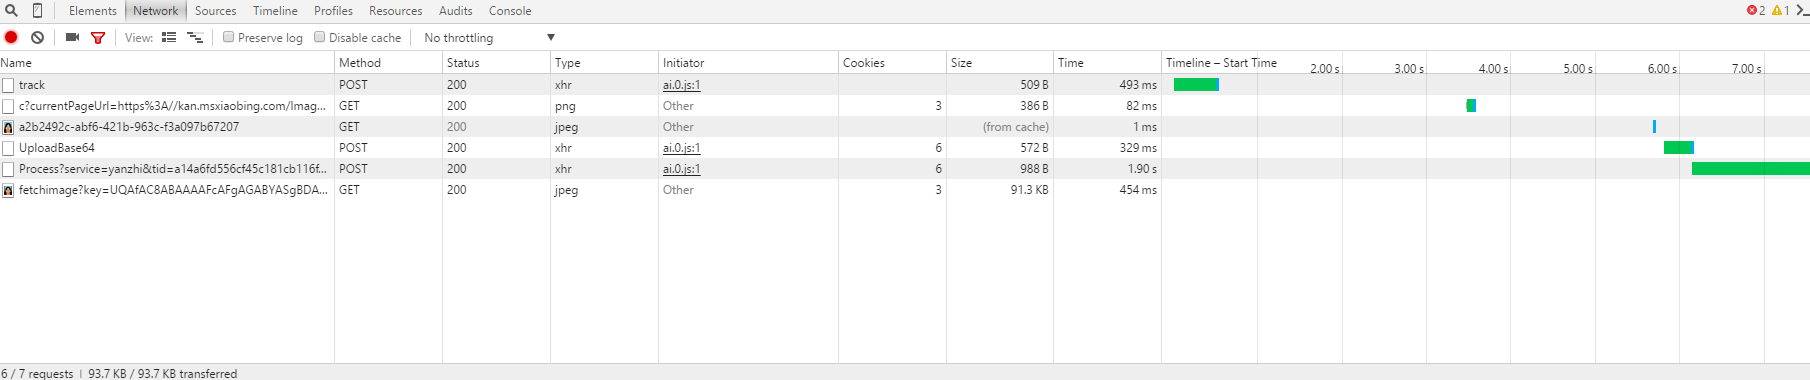This screenshot has height=380, width=1810.
Task: Open the Console tab
Action: pos(510,11)
